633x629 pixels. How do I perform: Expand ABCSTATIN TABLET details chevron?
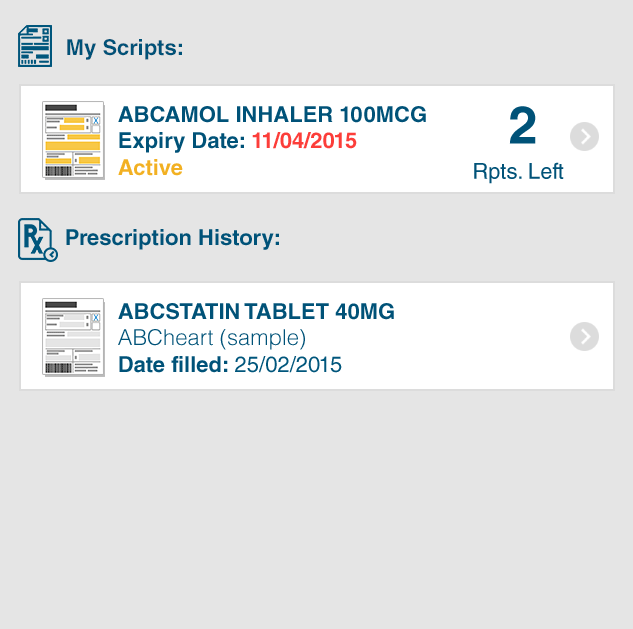coord(584,336)
